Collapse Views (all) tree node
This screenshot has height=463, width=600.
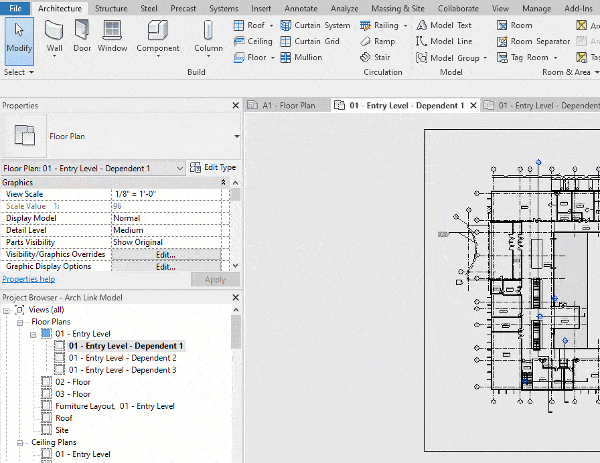6,310
